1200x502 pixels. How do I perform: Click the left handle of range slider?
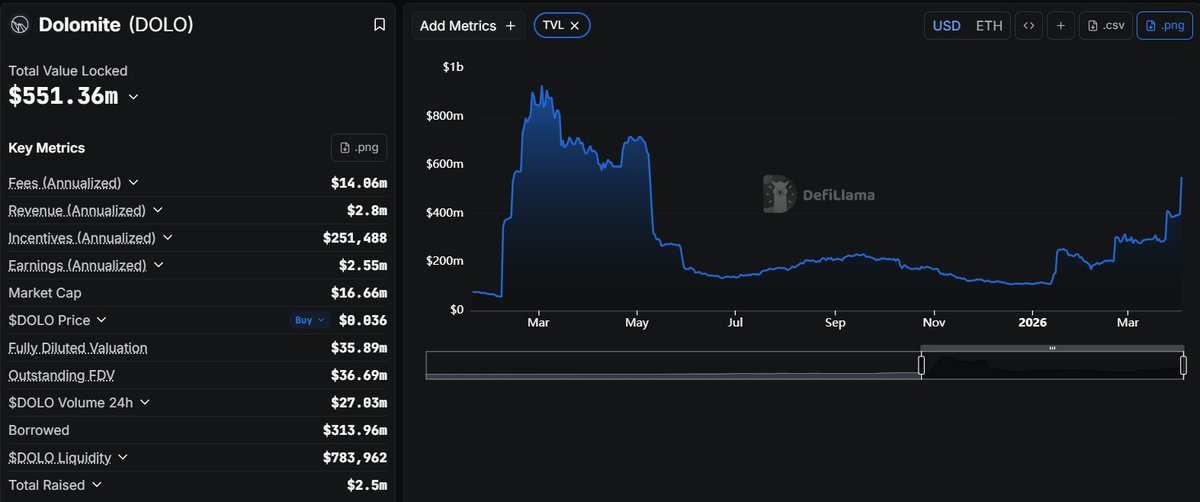click(921, 365)
